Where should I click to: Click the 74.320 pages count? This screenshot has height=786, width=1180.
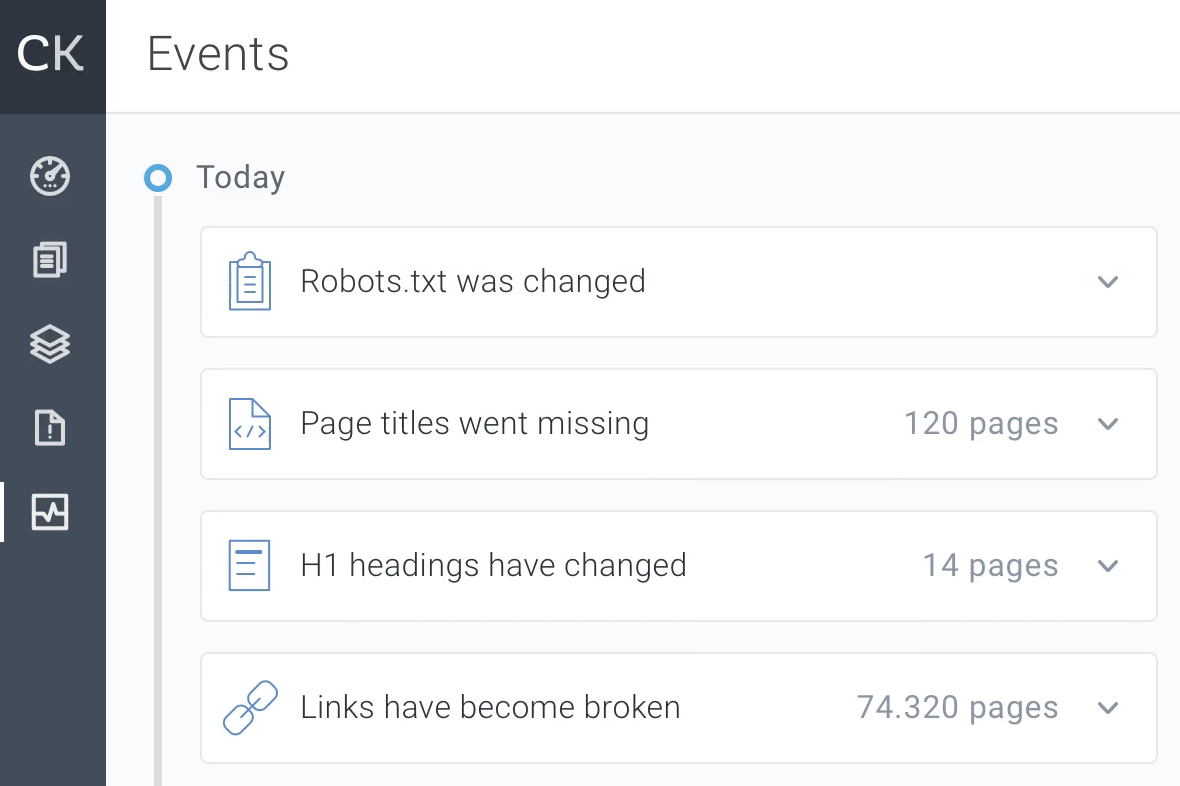(957, 708)
